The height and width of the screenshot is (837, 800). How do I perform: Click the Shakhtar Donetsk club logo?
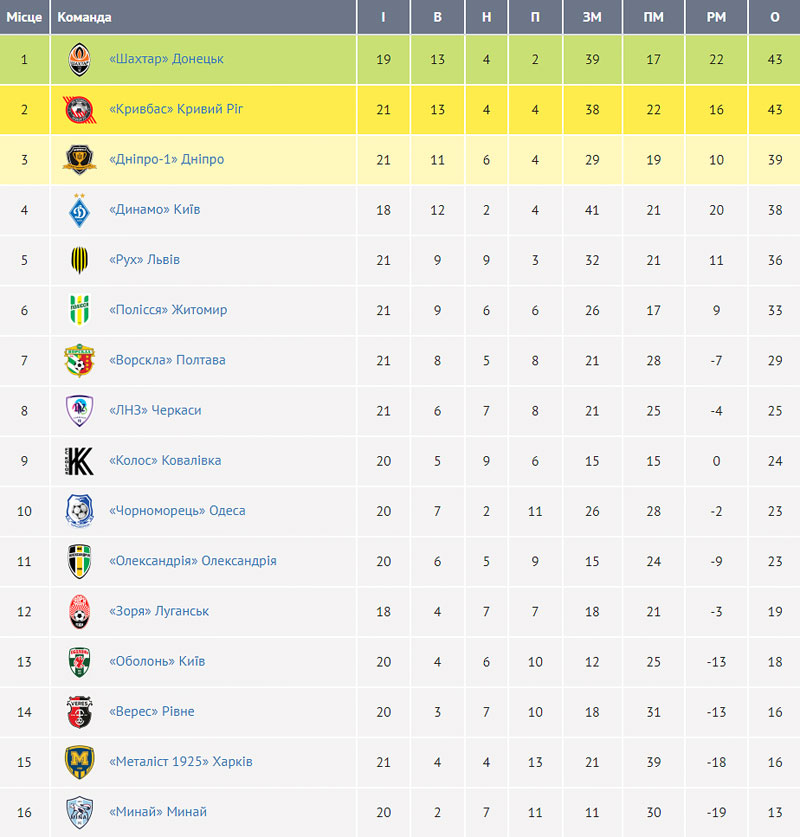(x=80, y=59)
